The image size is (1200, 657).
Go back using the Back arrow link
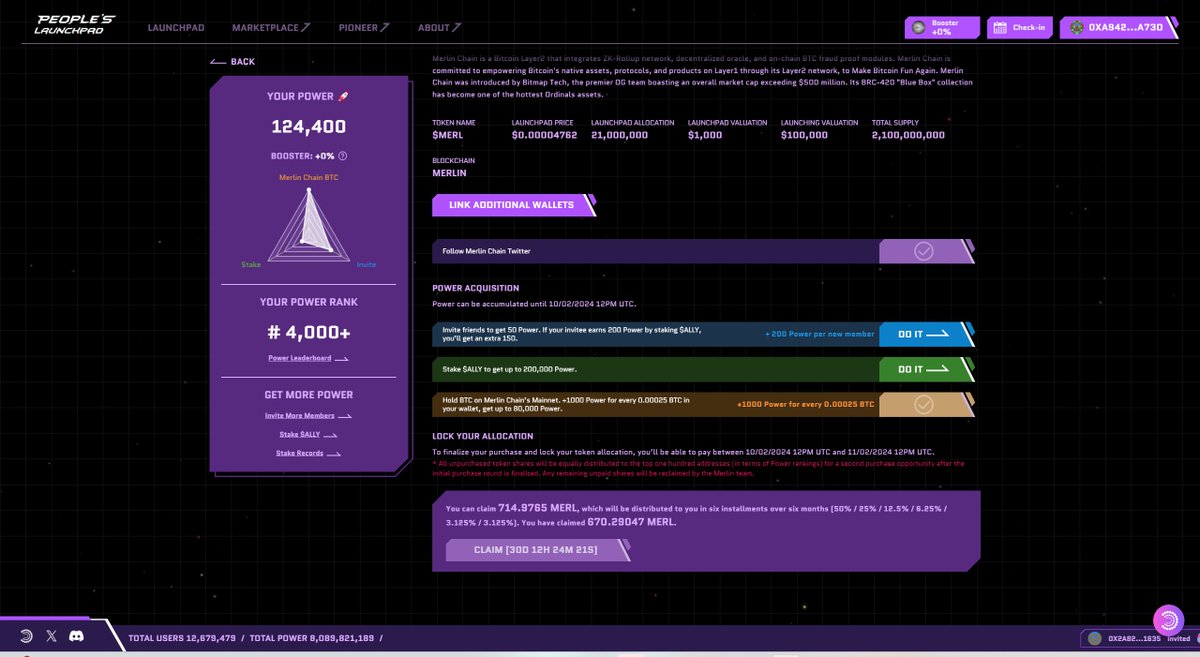coord(232,62)
